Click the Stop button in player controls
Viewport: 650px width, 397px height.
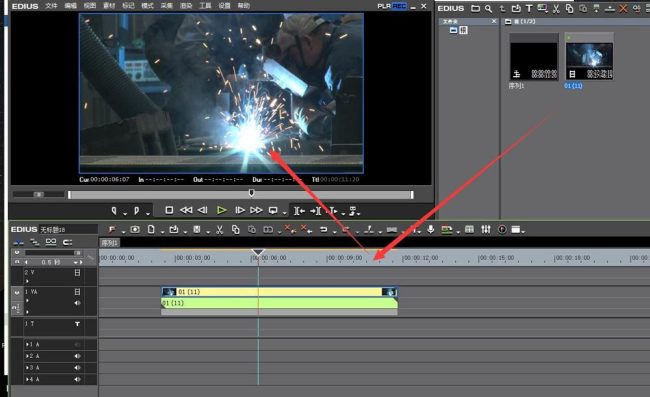[x=169, y=210]
